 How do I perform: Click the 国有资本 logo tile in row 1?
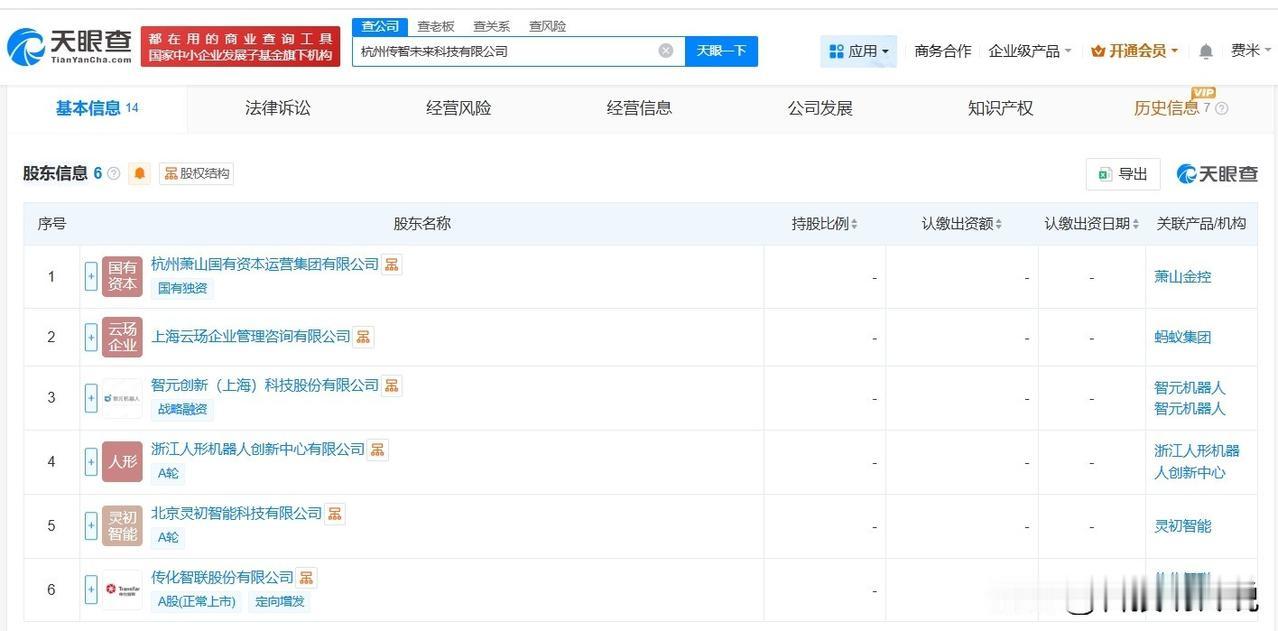pyautogui.click(x=123, y=276)
